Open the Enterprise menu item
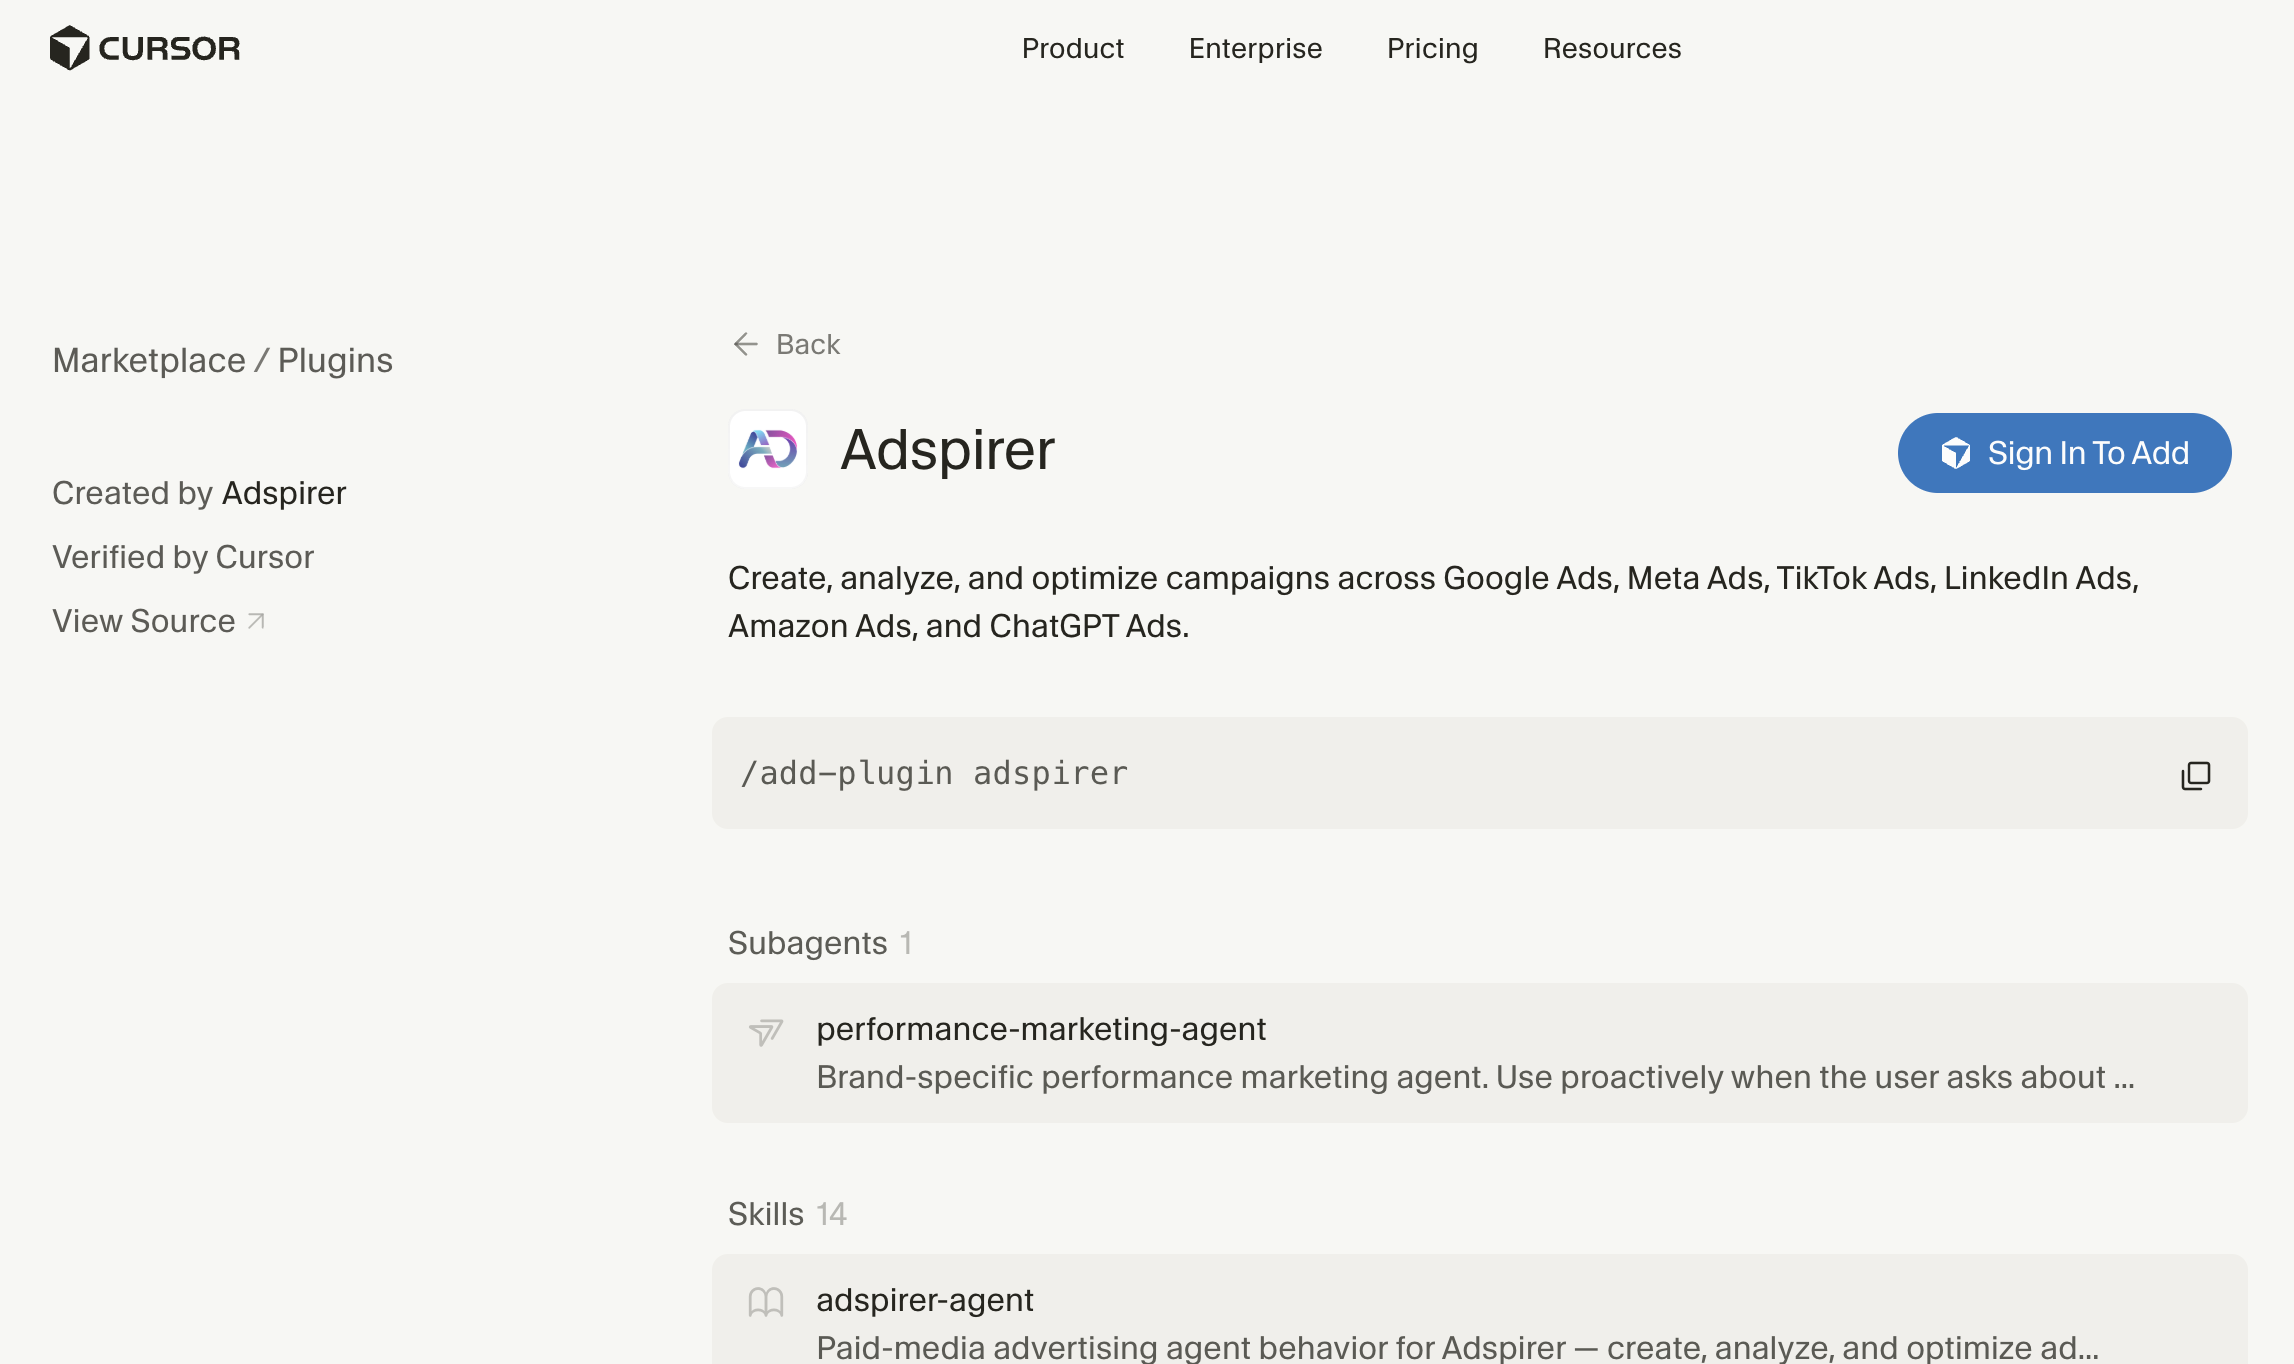2294x1364 pixels. [1255, 48]
